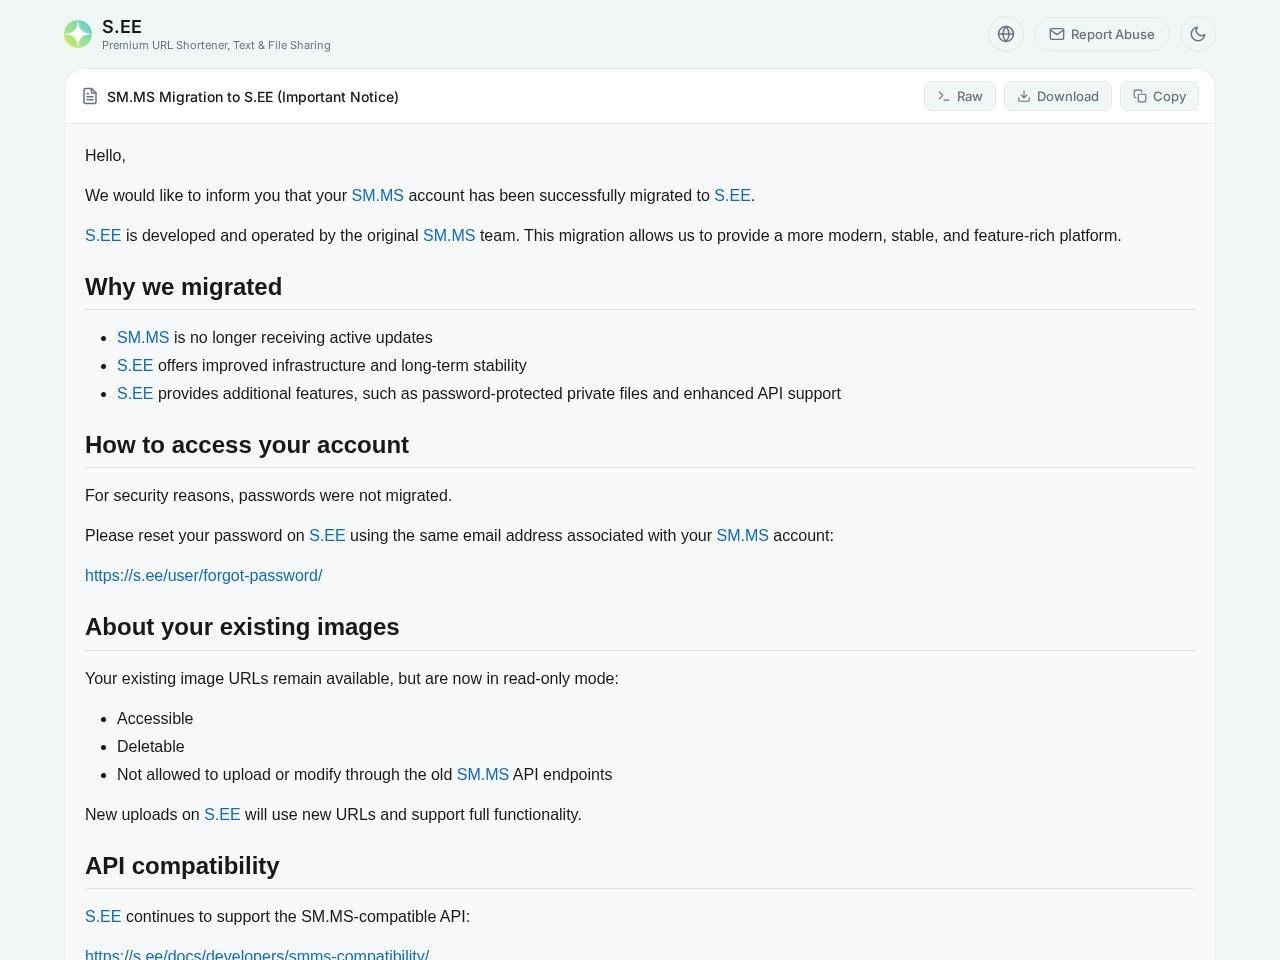Click the tagline "Premium URL Shortener, Text & File Sharing"
The width and height of the screenshot is (1280, 960).
(216, 45)
